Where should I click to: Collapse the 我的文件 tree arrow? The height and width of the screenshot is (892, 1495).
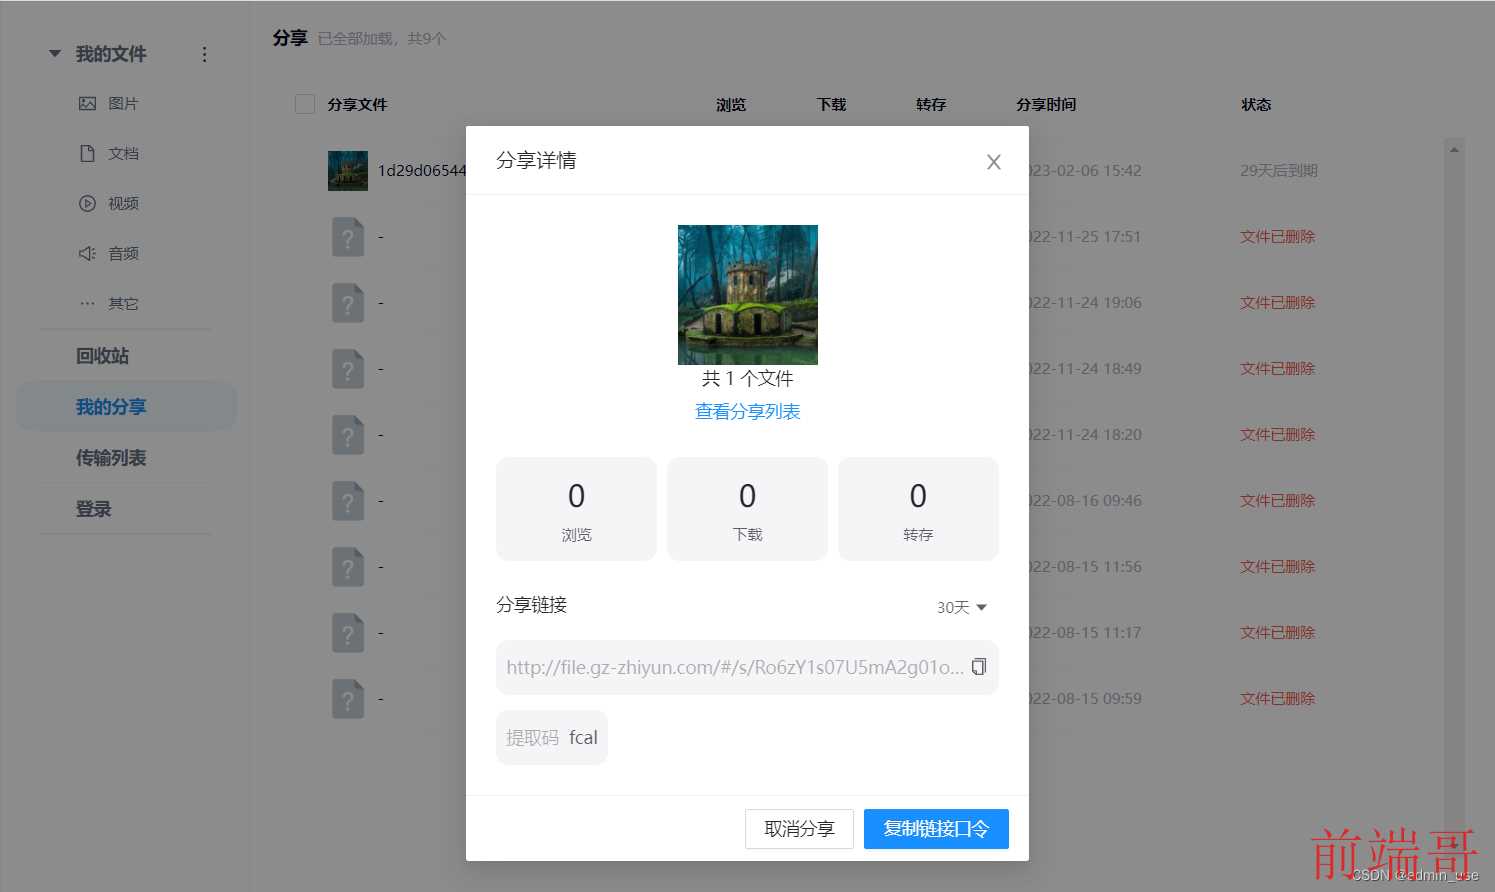55,54
